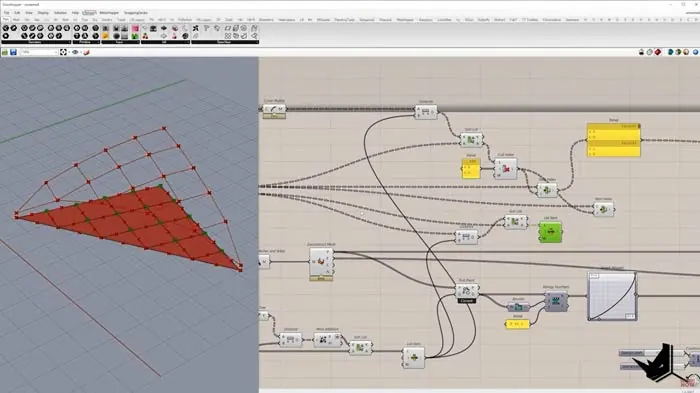Image resolution: width=700 pixels, height=393 pixels.
Task: Select the Sort List component below top Distance
Action: click(471, 140)
